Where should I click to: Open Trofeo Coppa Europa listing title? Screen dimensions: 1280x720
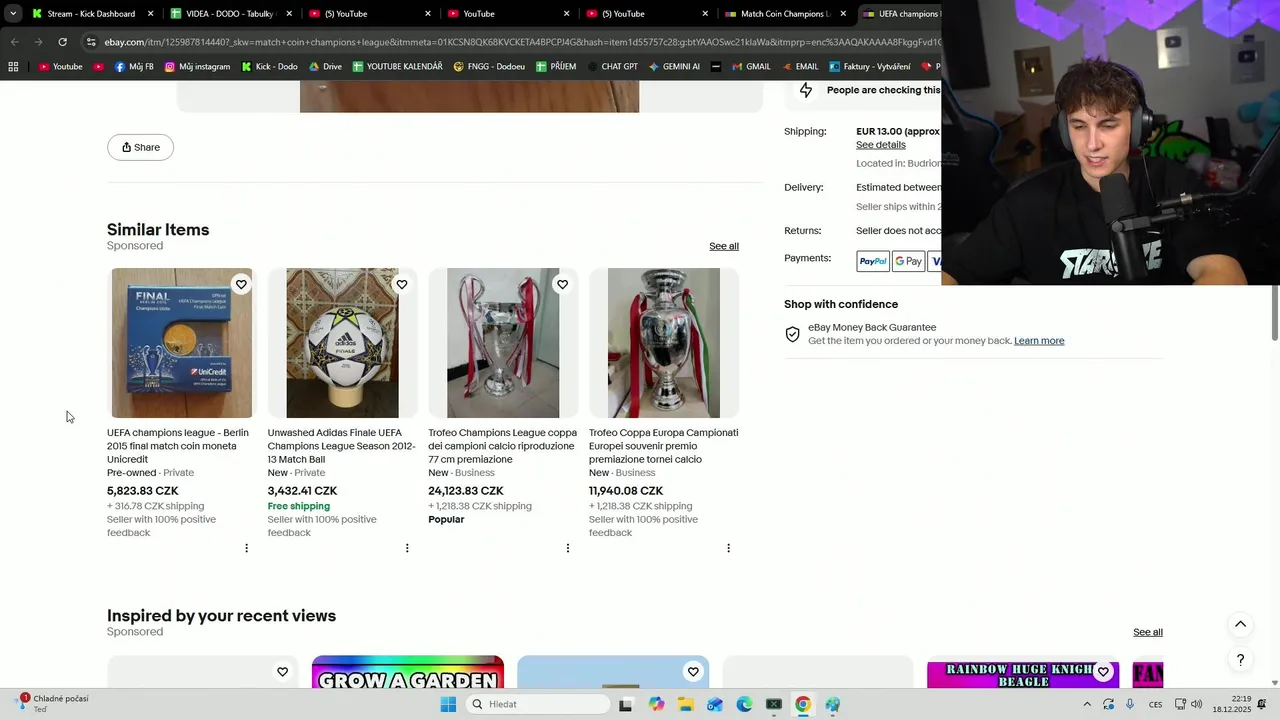[x=663, y=446]
